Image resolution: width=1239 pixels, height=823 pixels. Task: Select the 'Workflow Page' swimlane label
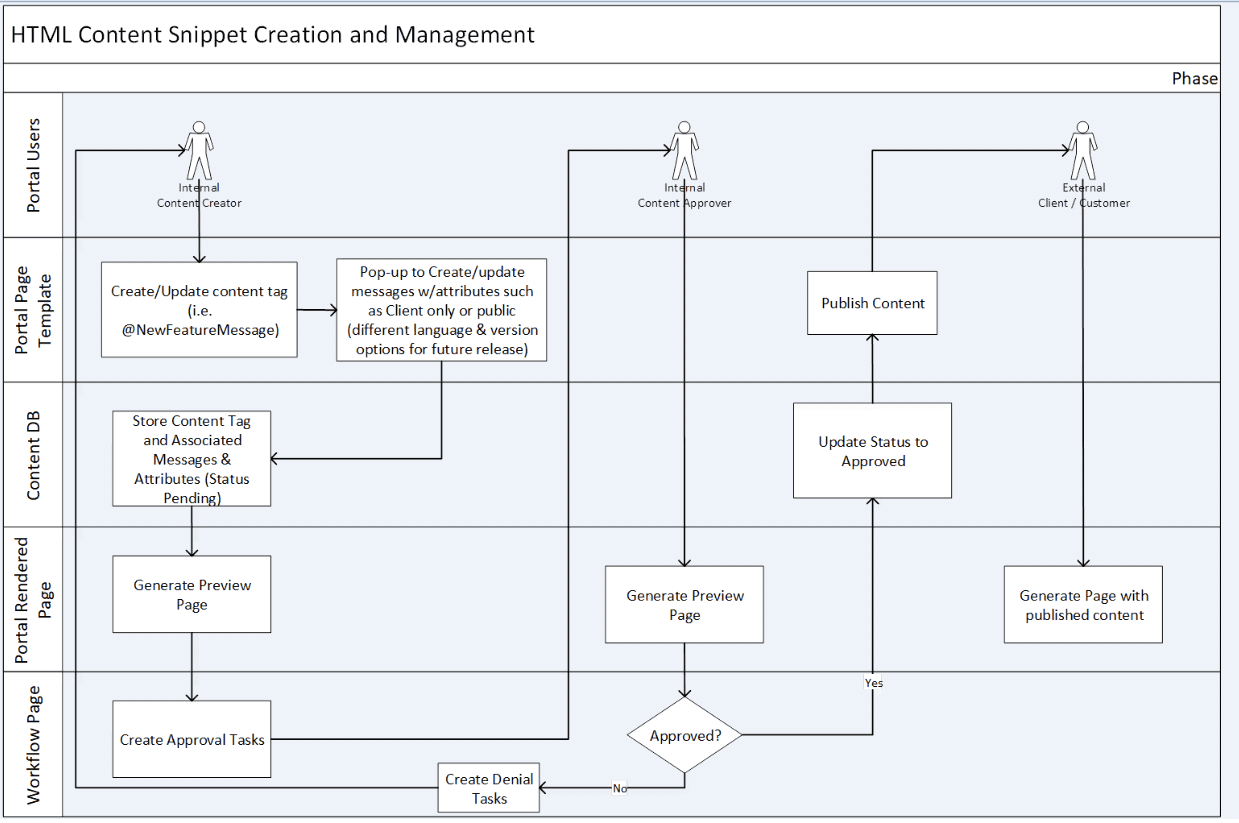34,744
